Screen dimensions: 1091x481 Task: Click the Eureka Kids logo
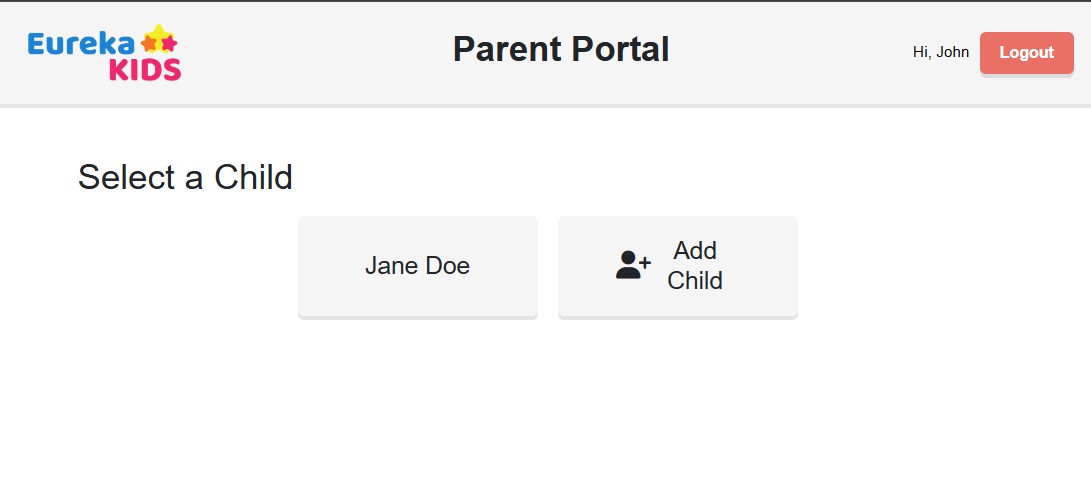[x=104, y=53]
